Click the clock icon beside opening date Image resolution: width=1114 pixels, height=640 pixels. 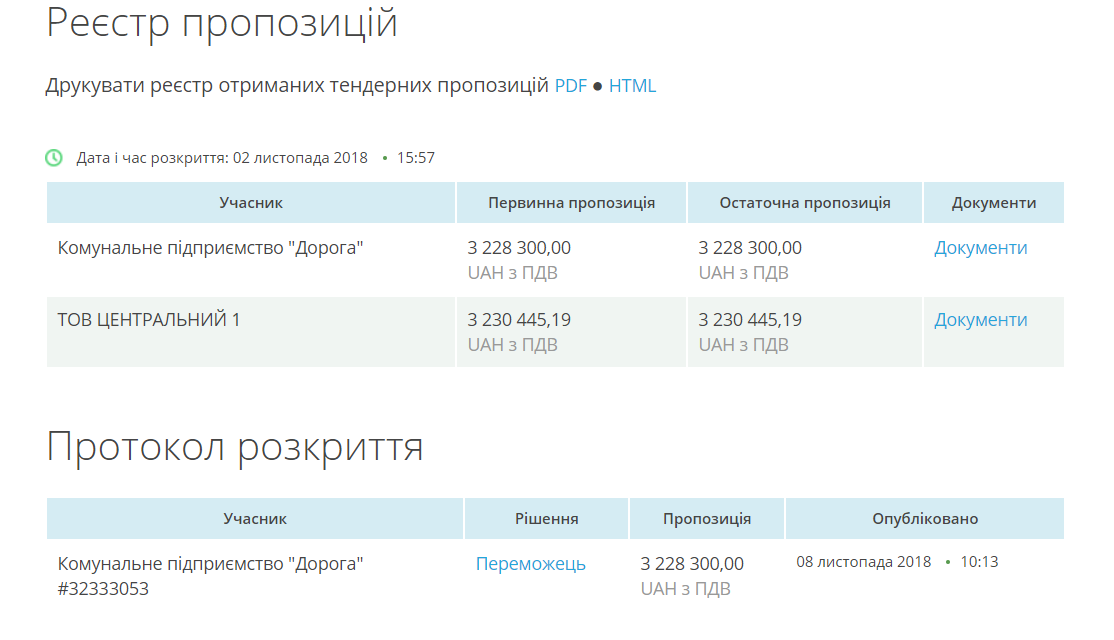click(x=54, y=158)
